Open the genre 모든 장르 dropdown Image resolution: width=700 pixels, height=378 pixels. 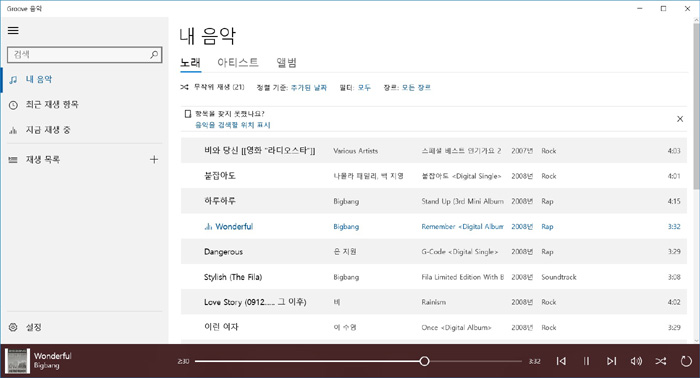pyautogui.click(x=416, y=87)
